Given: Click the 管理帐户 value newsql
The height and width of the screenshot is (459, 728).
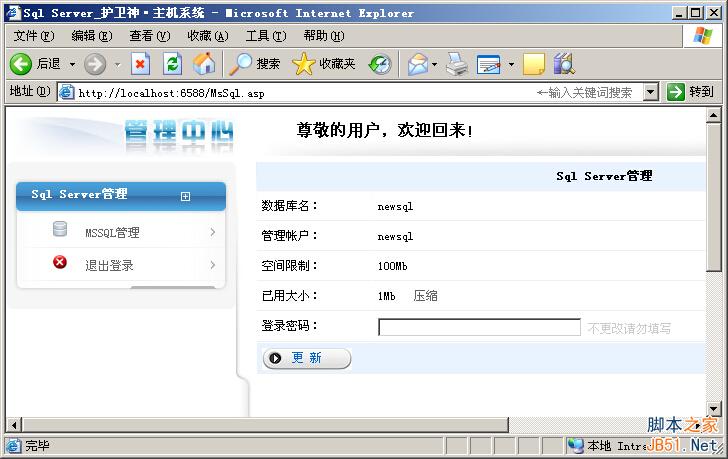Looking at the screenshot, I should coord(395,237).
